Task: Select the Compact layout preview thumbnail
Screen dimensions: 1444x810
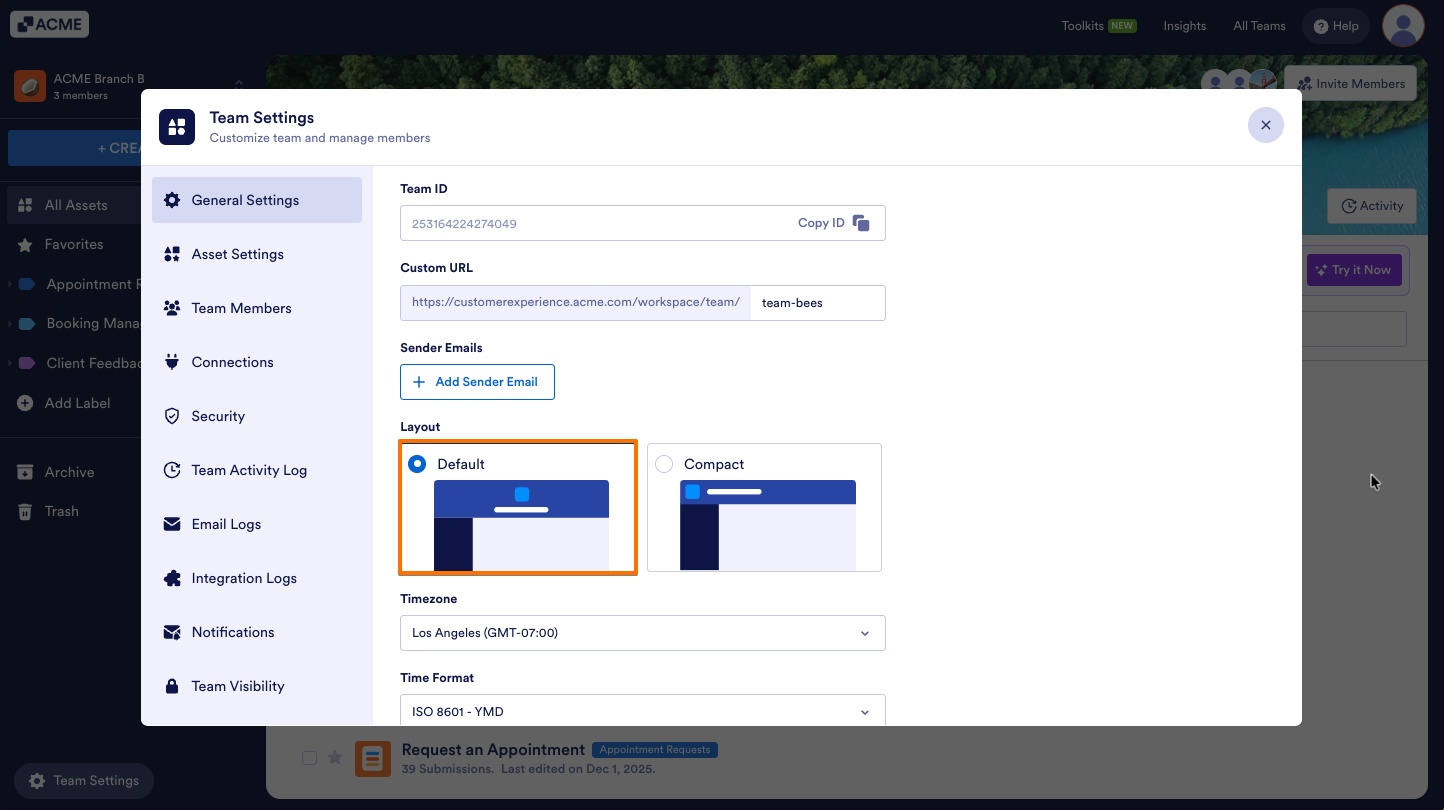Action: tap(768, 525)
